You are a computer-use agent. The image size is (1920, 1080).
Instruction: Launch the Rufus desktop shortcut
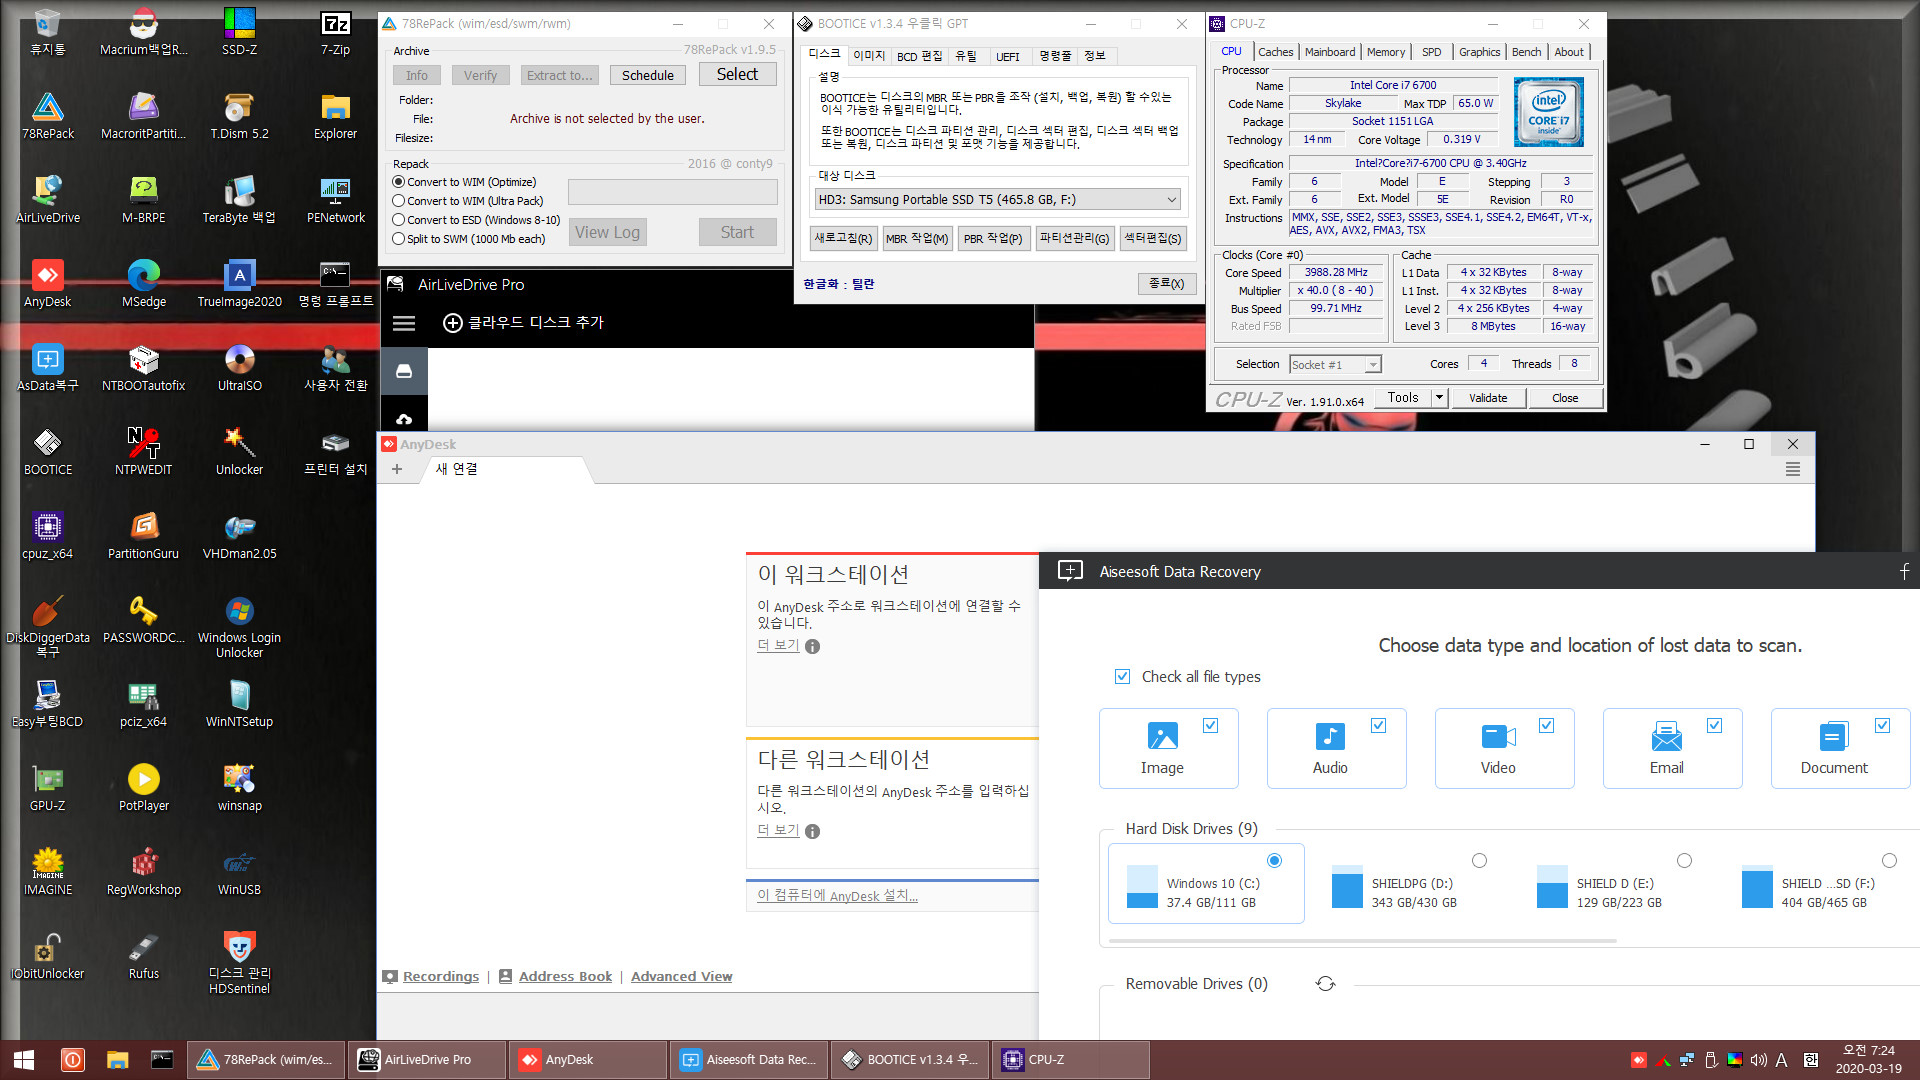(144, 955)
